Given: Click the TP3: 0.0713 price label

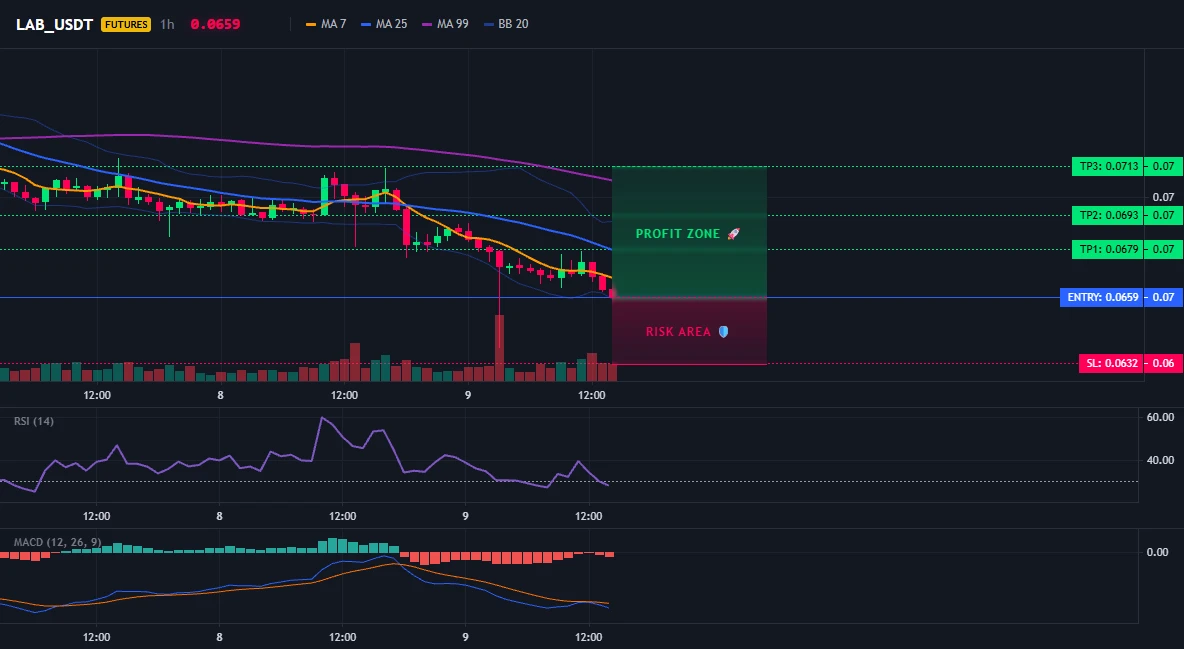Looking at the screenshot, I should click(x=1109, y=166).
